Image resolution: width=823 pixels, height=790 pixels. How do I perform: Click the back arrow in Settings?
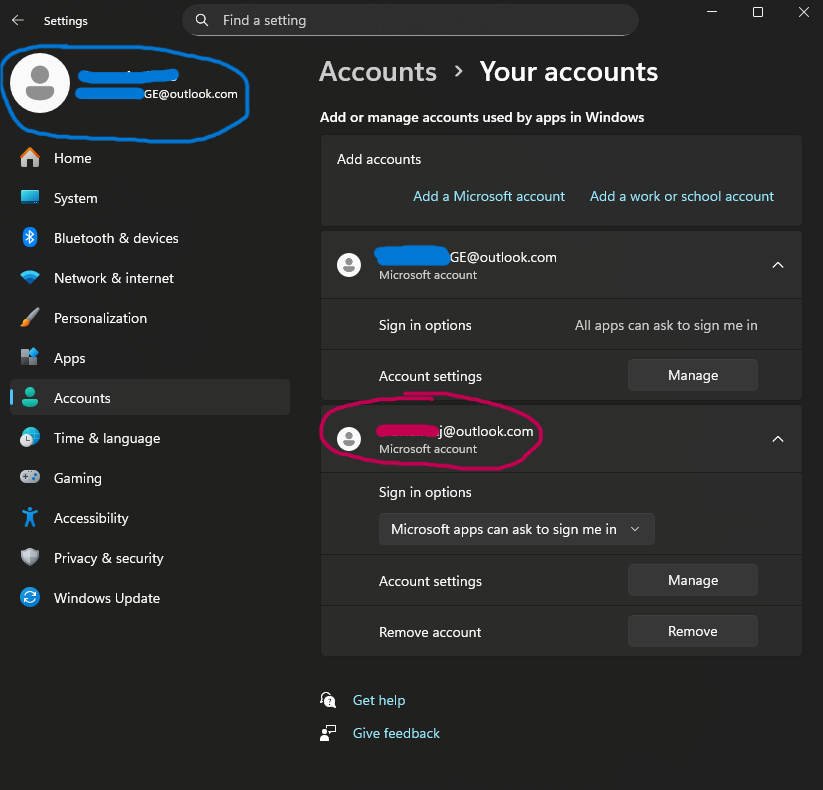pyautogui.click(x=18, y=20)
